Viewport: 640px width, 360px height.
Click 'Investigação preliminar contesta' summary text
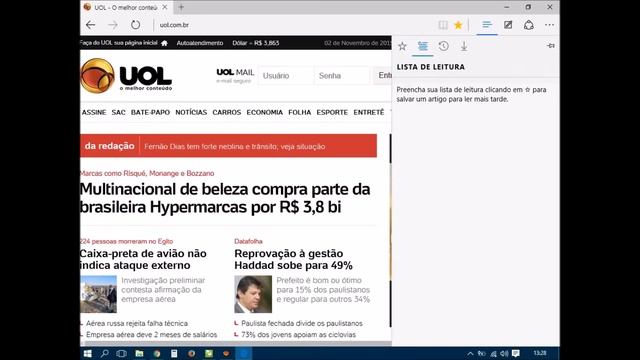pos(163,290)
